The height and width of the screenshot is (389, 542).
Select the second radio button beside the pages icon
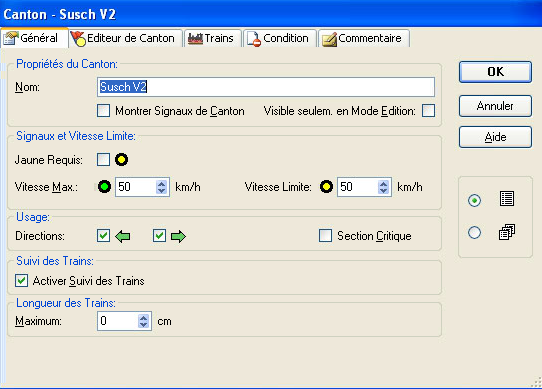click(474, 232)
